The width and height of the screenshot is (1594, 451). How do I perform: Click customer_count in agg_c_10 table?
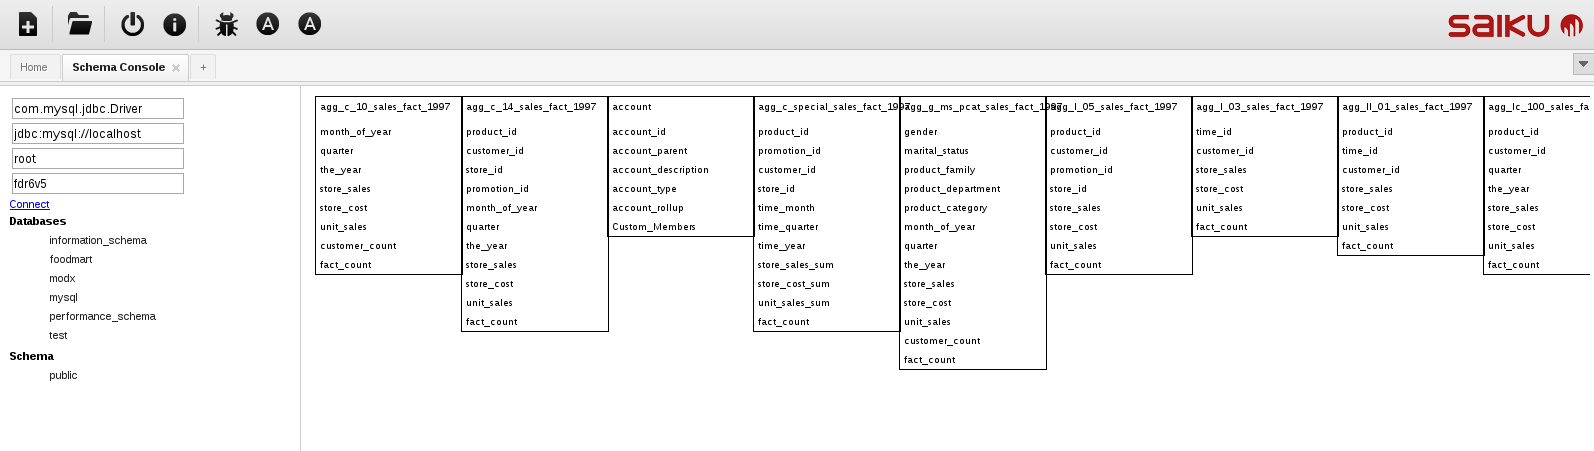pyautogui.click(x=358, y=246)
